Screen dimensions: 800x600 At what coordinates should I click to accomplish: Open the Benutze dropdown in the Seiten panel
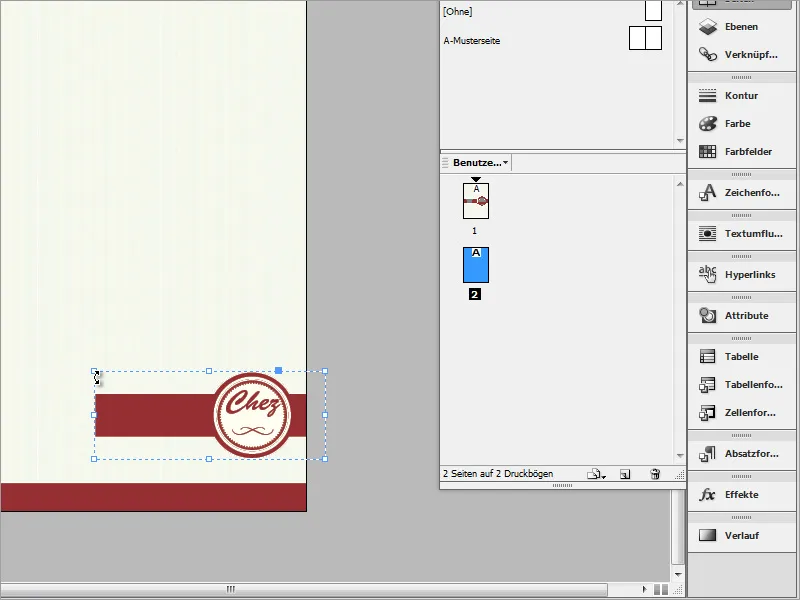click(478, 163)
